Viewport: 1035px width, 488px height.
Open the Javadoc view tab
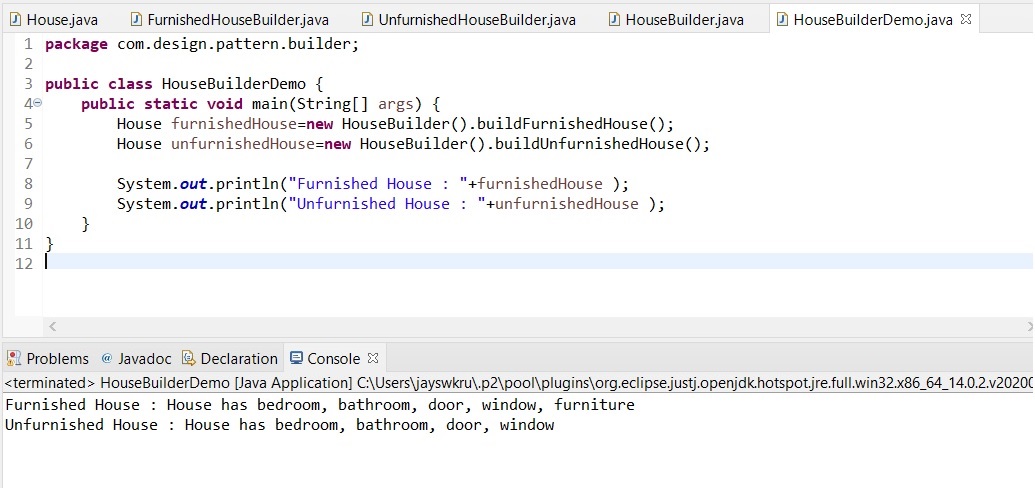coord(136,359)
